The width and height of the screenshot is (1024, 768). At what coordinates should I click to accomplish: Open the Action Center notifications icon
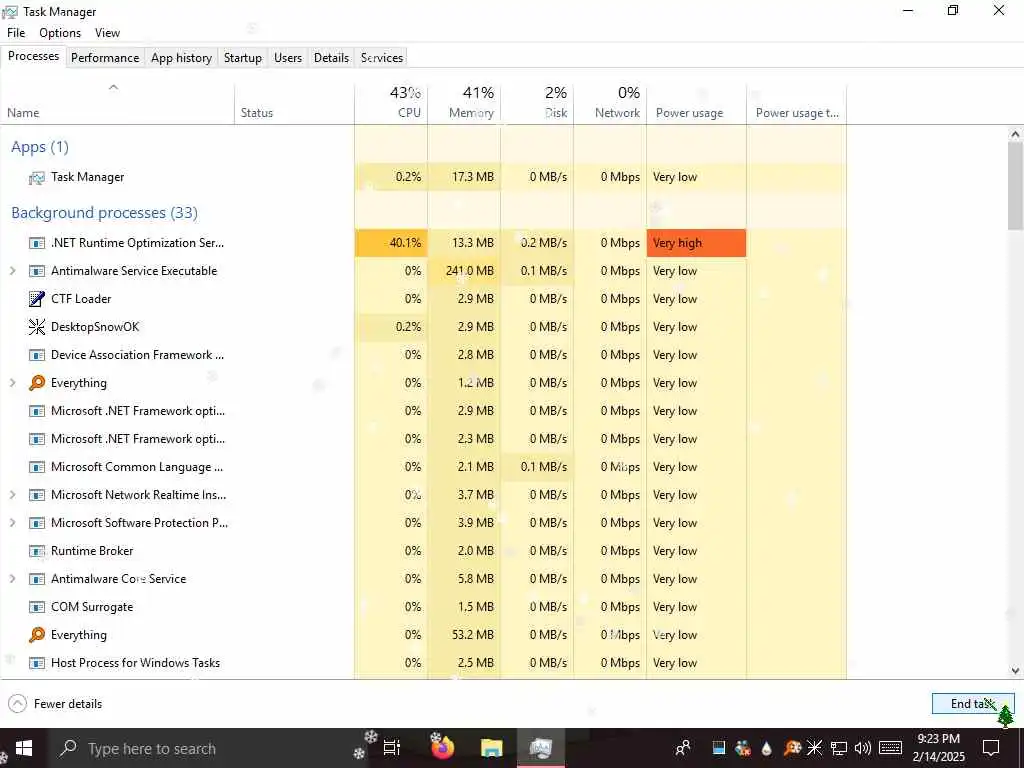pyautogui.click(x=991, y=748)
